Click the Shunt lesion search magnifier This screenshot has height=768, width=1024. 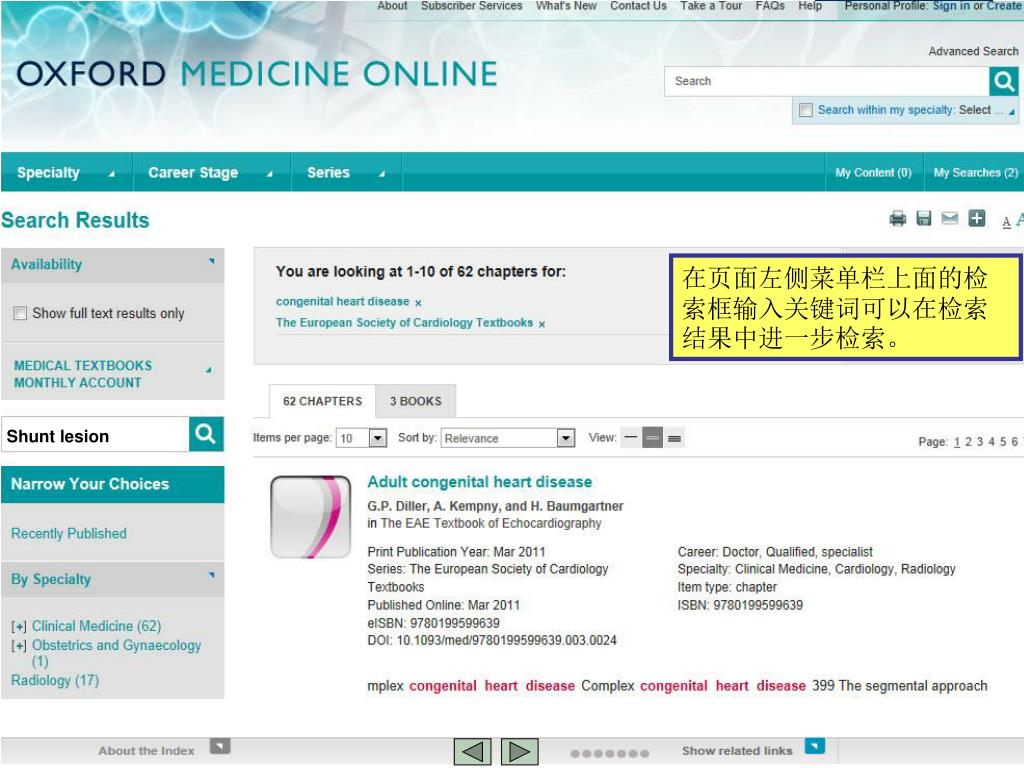(206, 434)
